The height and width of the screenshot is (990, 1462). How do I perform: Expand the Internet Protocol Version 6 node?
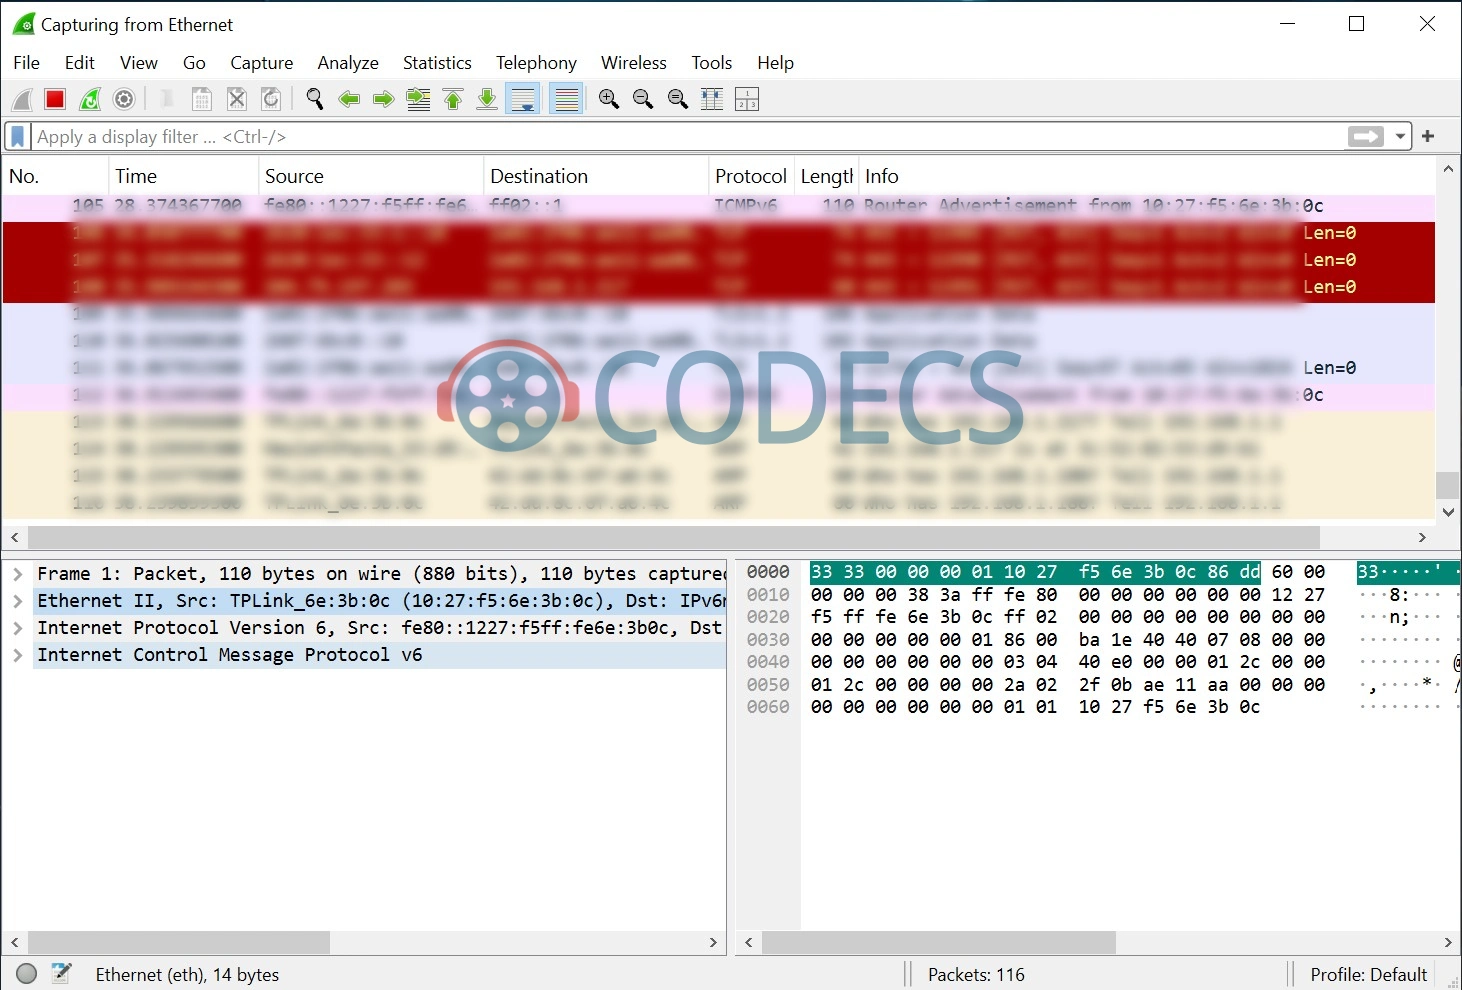pos(18,628)
